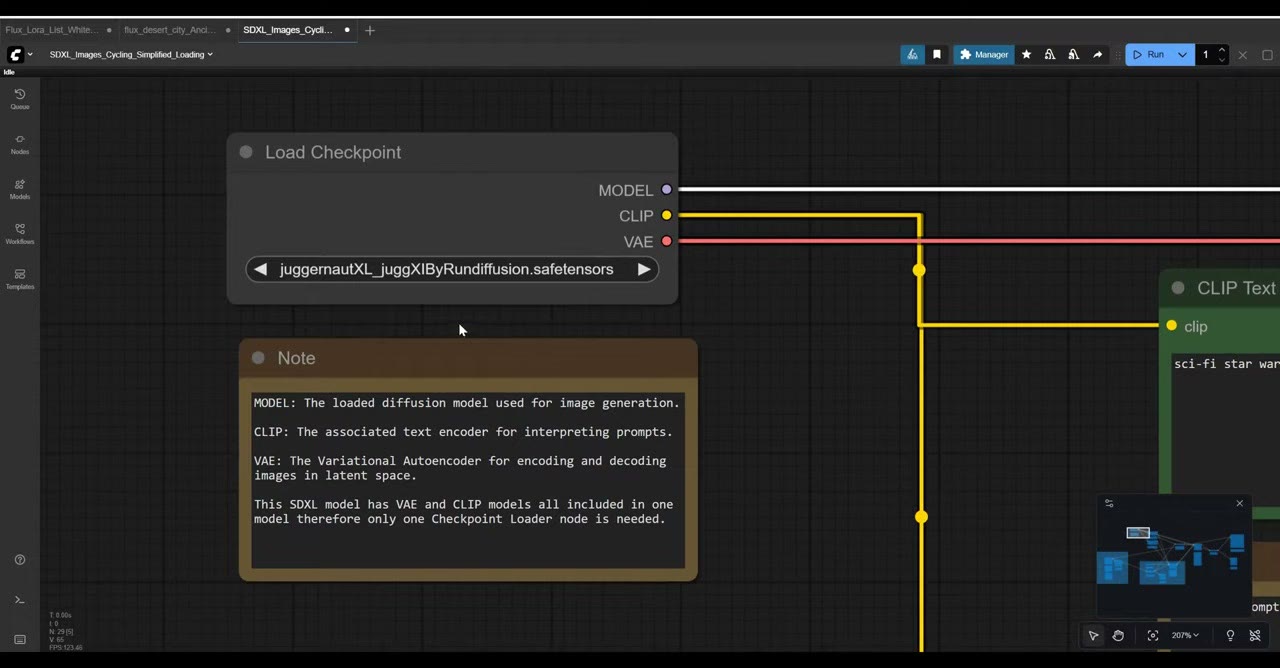This screenshot has height=668, width=1280.
Task: Click the lower reroute dot on yellow link
Action: (x=921, y=517)
